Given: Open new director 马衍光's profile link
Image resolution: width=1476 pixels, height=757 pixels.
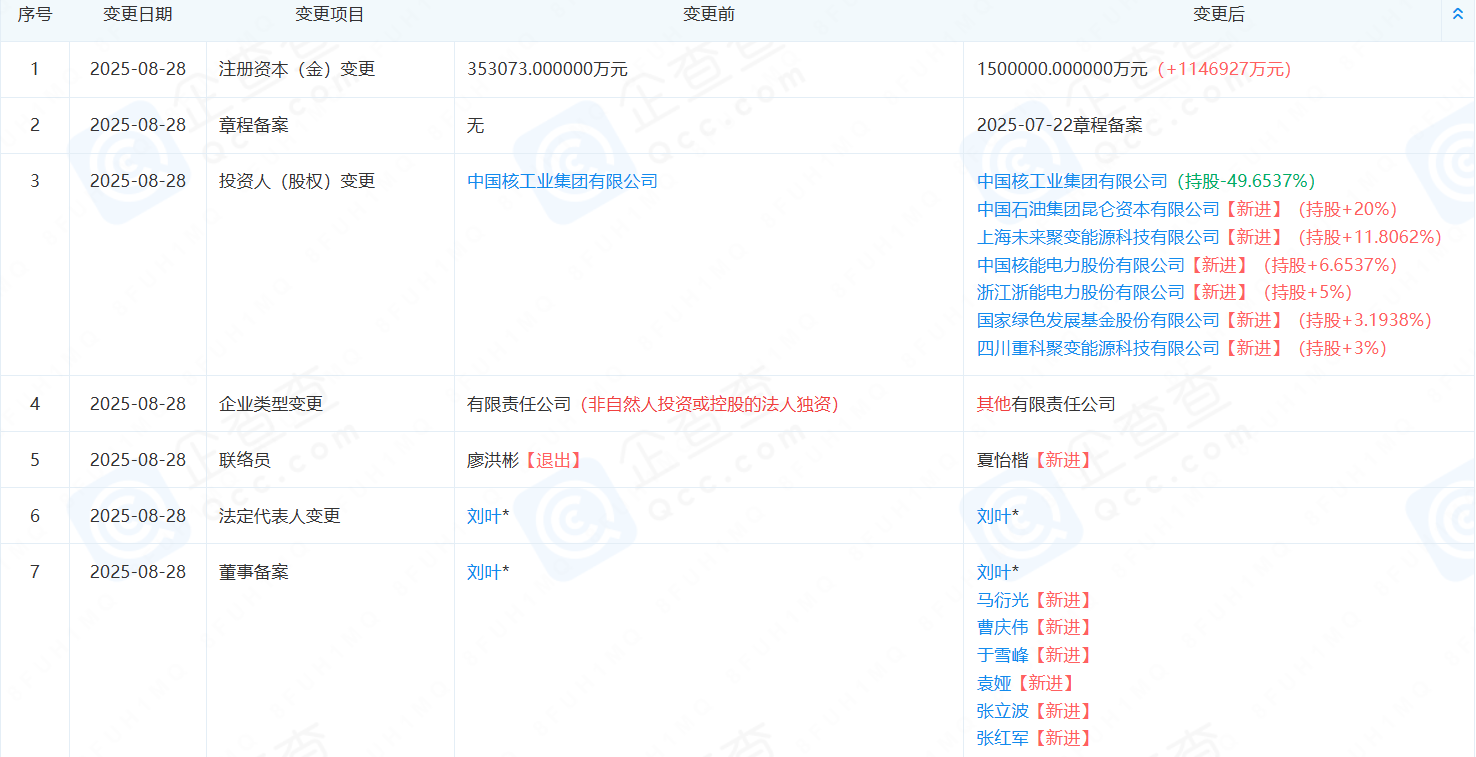Looking at the screenshot, I should [1002, 600].
